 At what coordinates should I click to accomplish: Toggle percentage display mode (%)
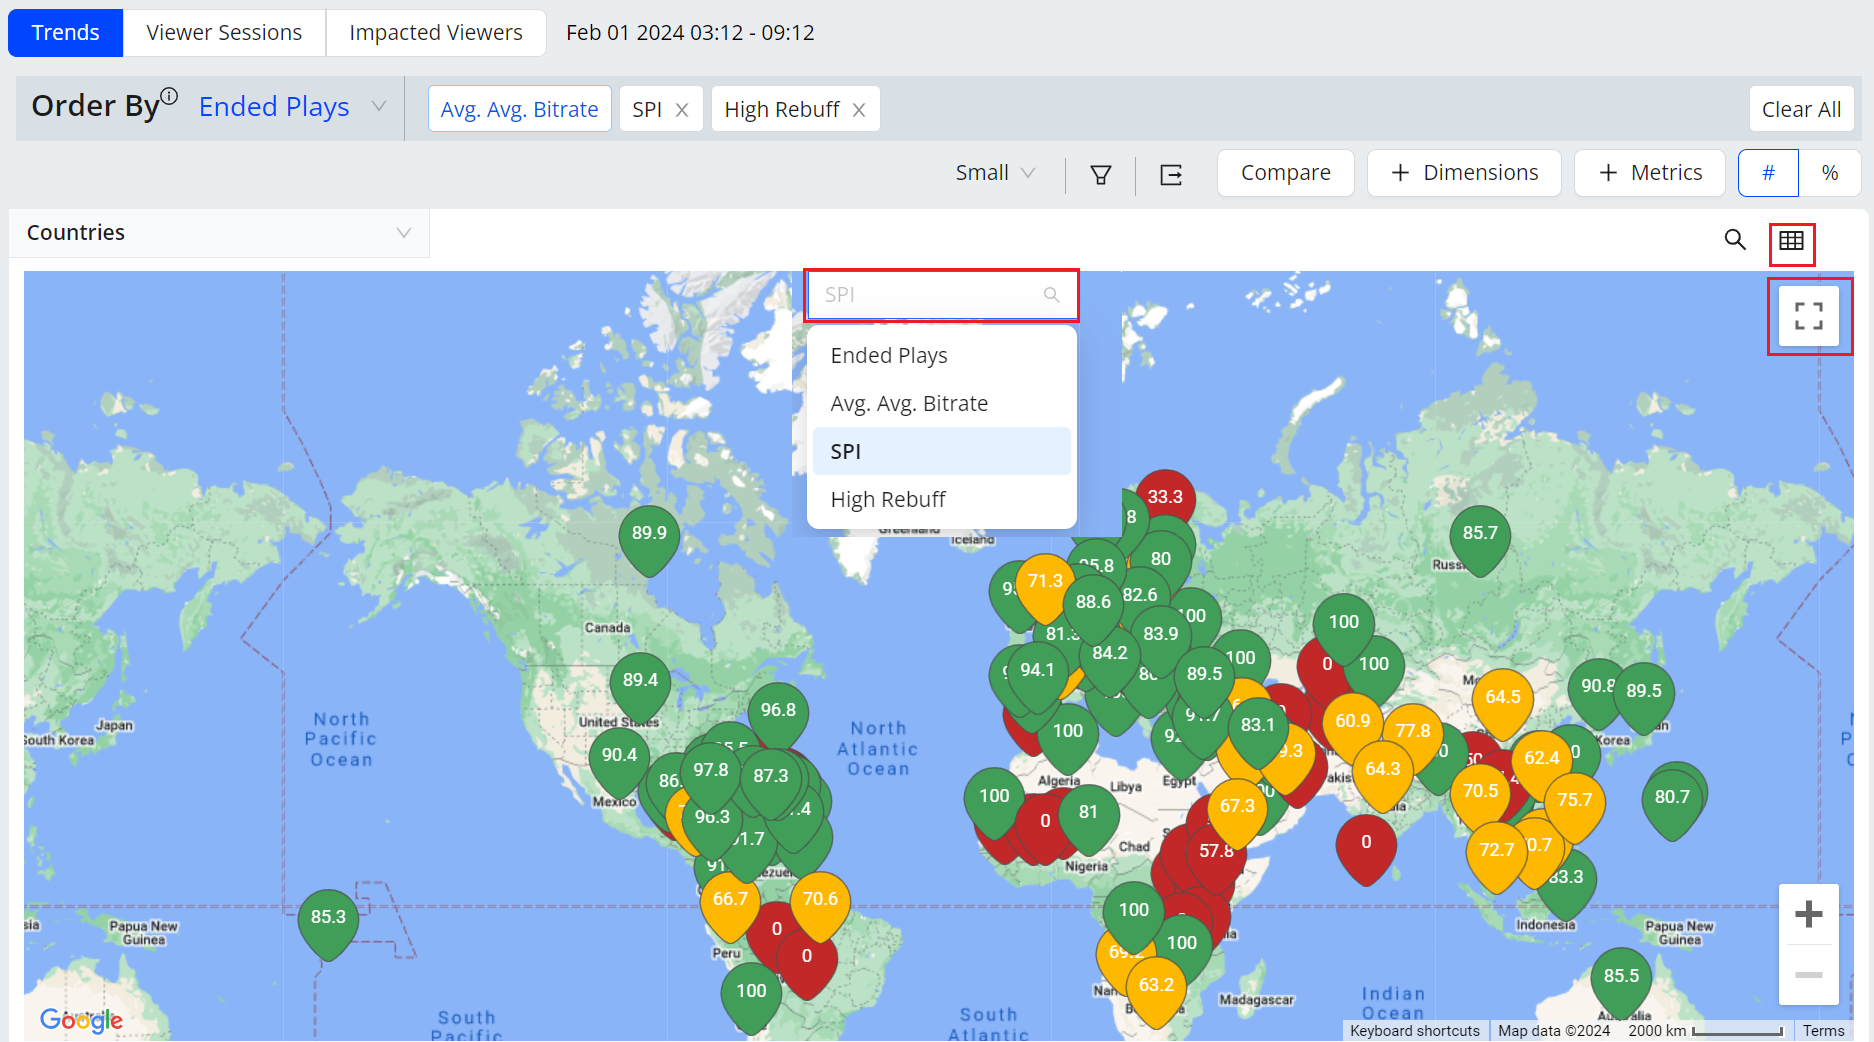click(1830, 173)
